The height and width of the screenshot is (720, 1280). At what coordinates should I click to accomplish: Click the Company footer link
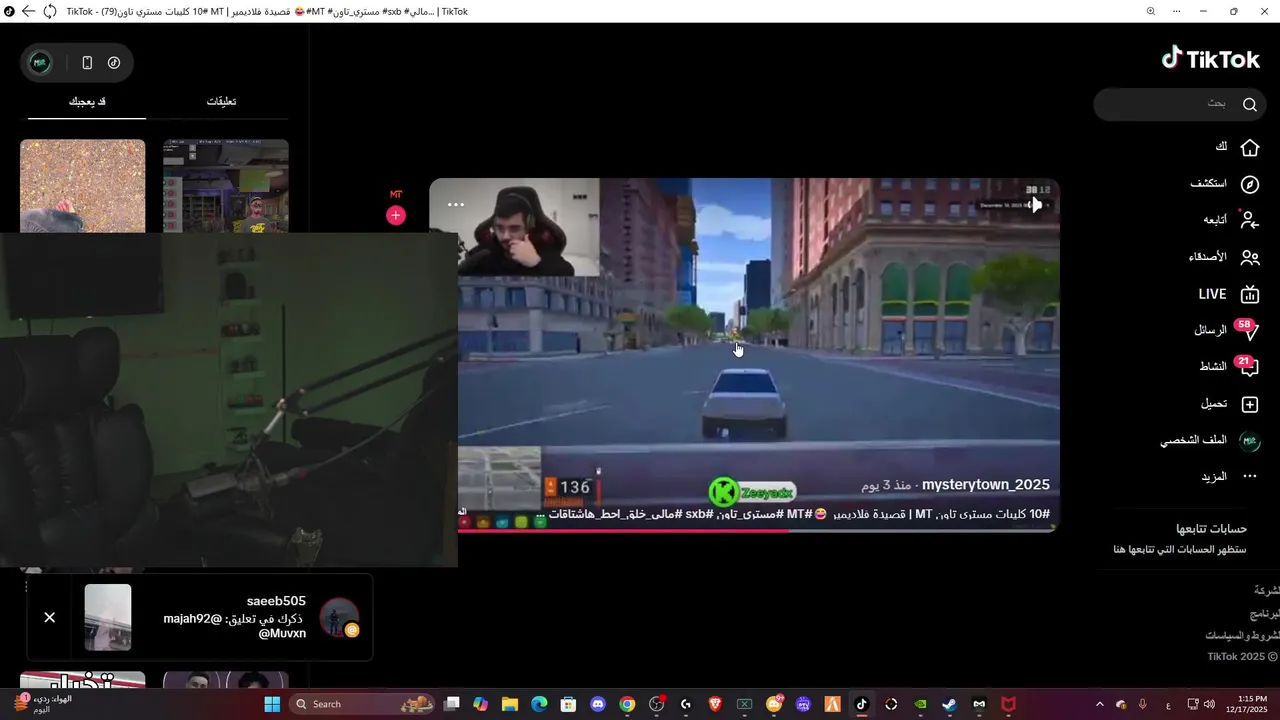coord(1266,590)
